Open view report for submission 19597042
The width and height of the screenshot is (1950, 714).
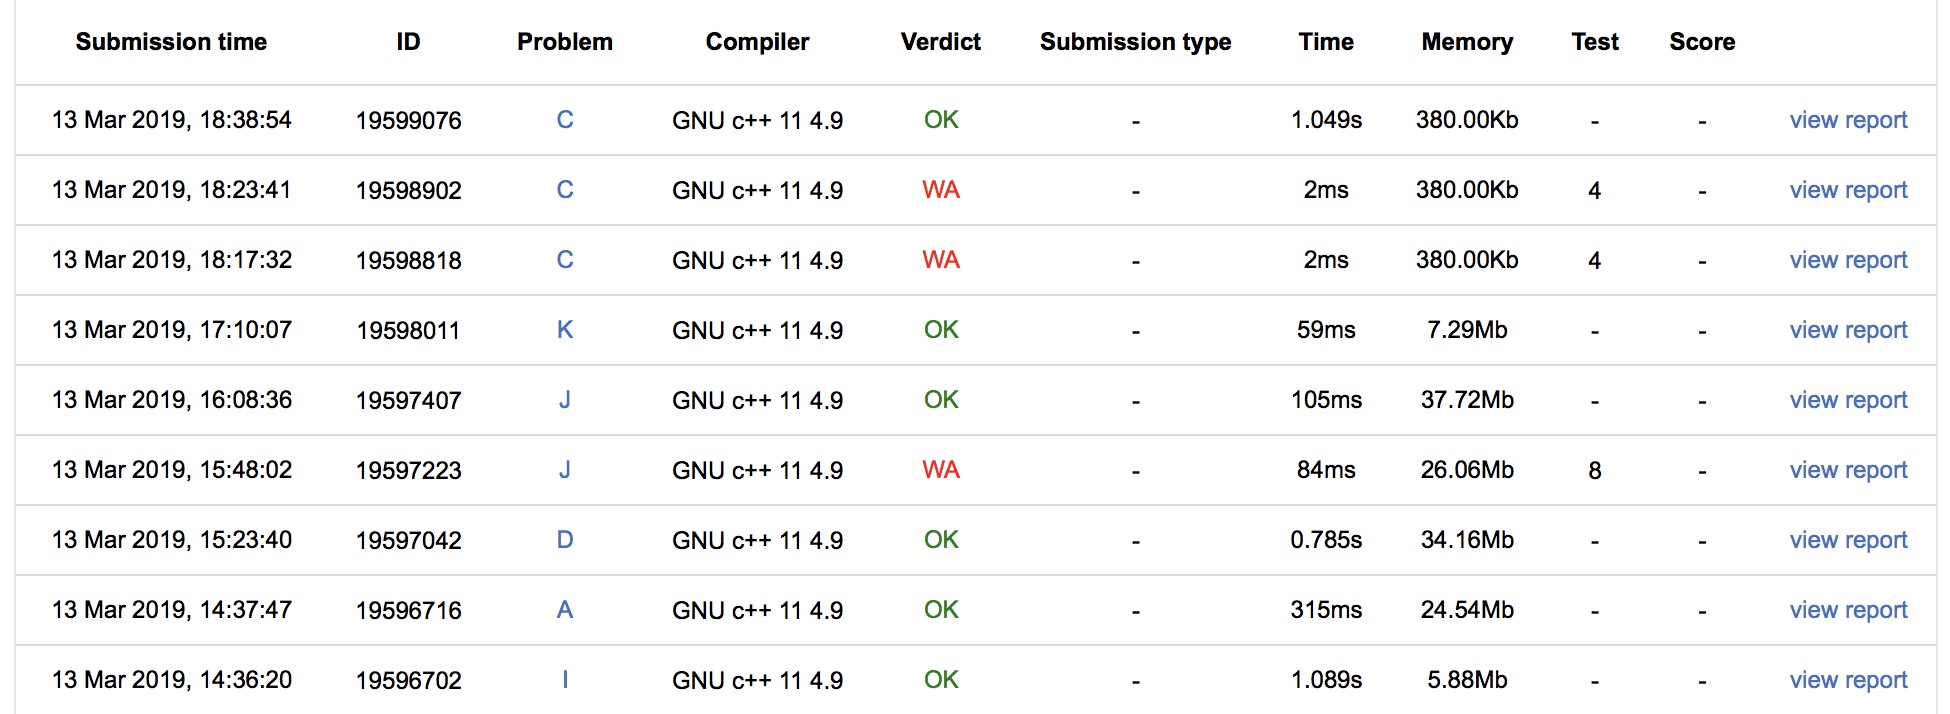click(x=1848, y=540)
